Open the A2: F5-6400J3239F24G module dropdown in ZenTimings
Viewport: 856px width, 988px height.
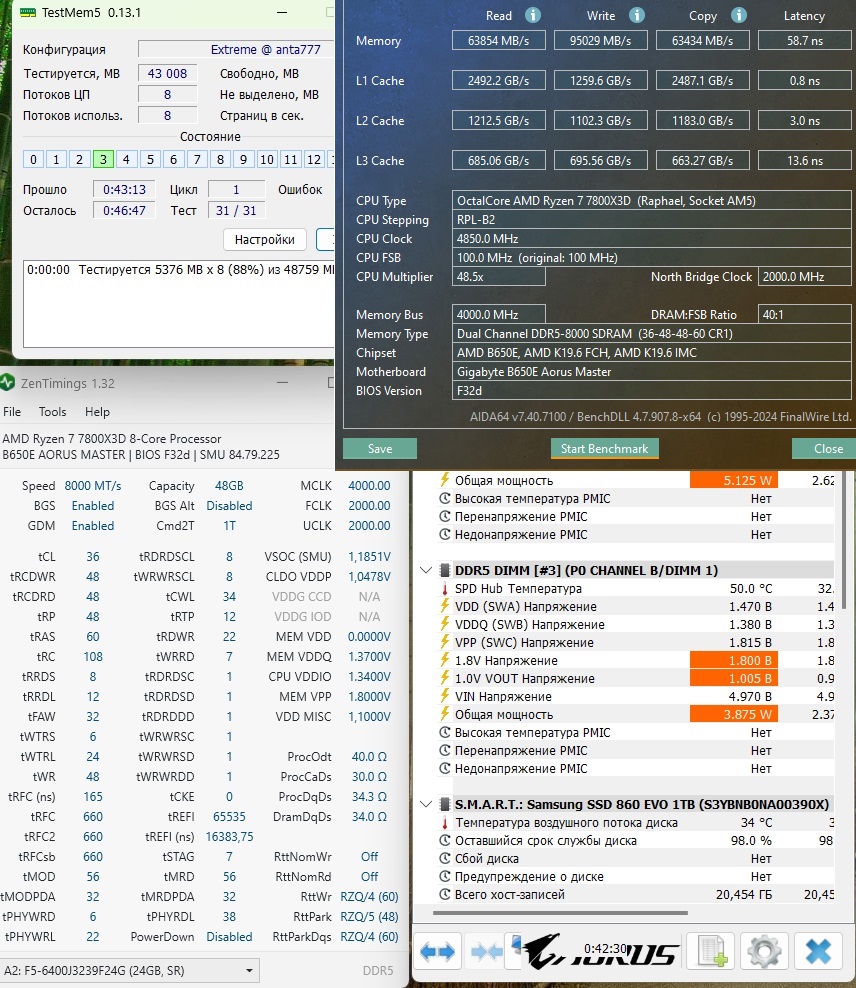130,970
